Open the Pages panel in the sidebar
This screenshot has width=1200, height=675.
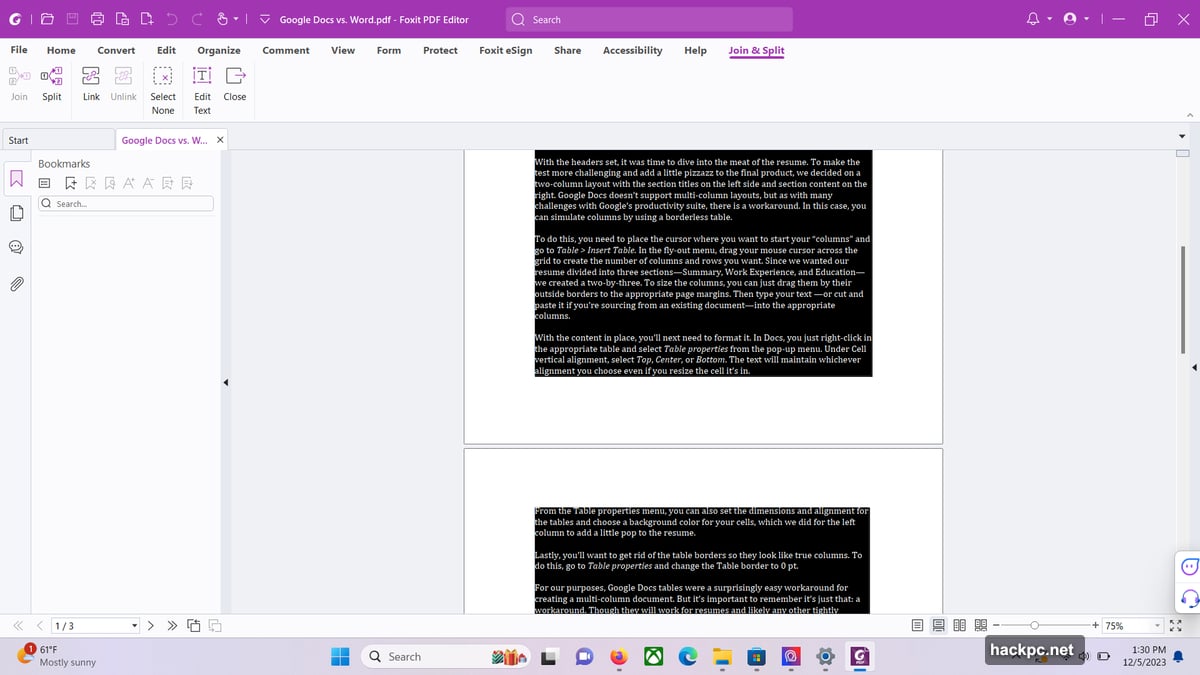pyautogui.click(x=16, y=212)
